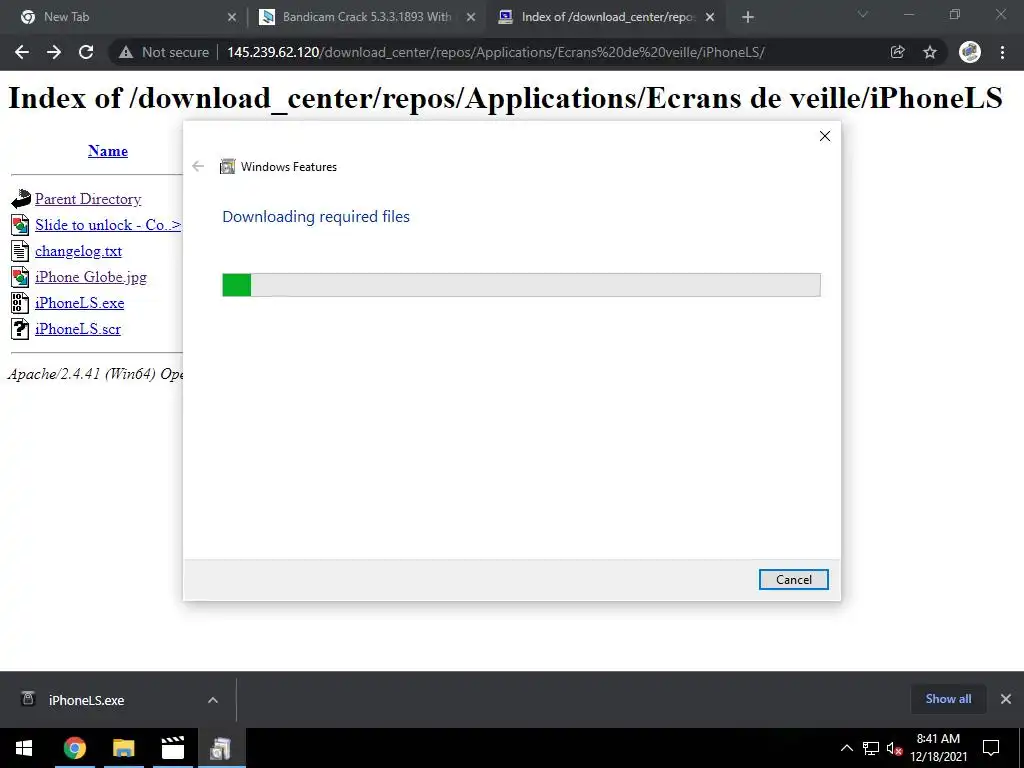The height and width of the screenshot is (768, 1024).
Task: Open the clapperboard video app on taskbar
Action: [172, 748]
